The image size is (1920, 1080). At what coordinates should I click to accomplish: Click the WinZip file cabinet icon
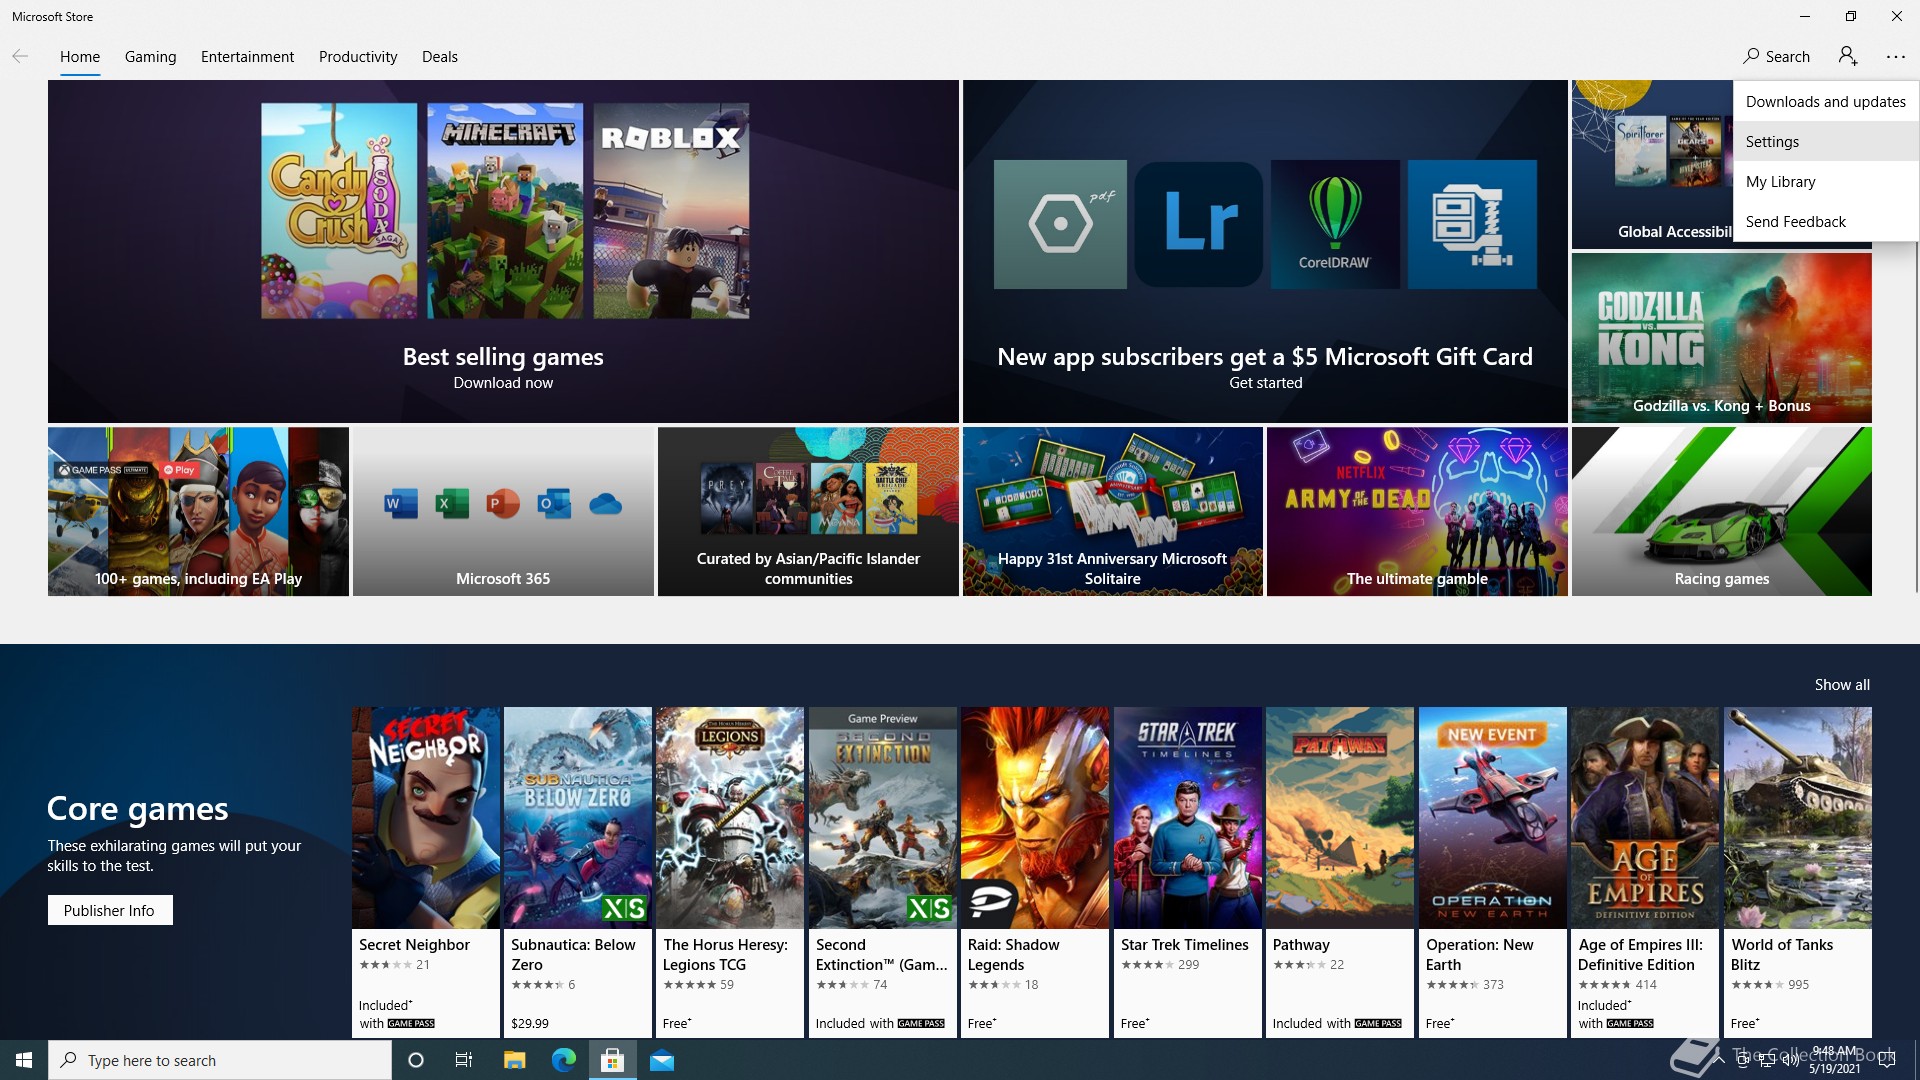(x=1472, y=225)
